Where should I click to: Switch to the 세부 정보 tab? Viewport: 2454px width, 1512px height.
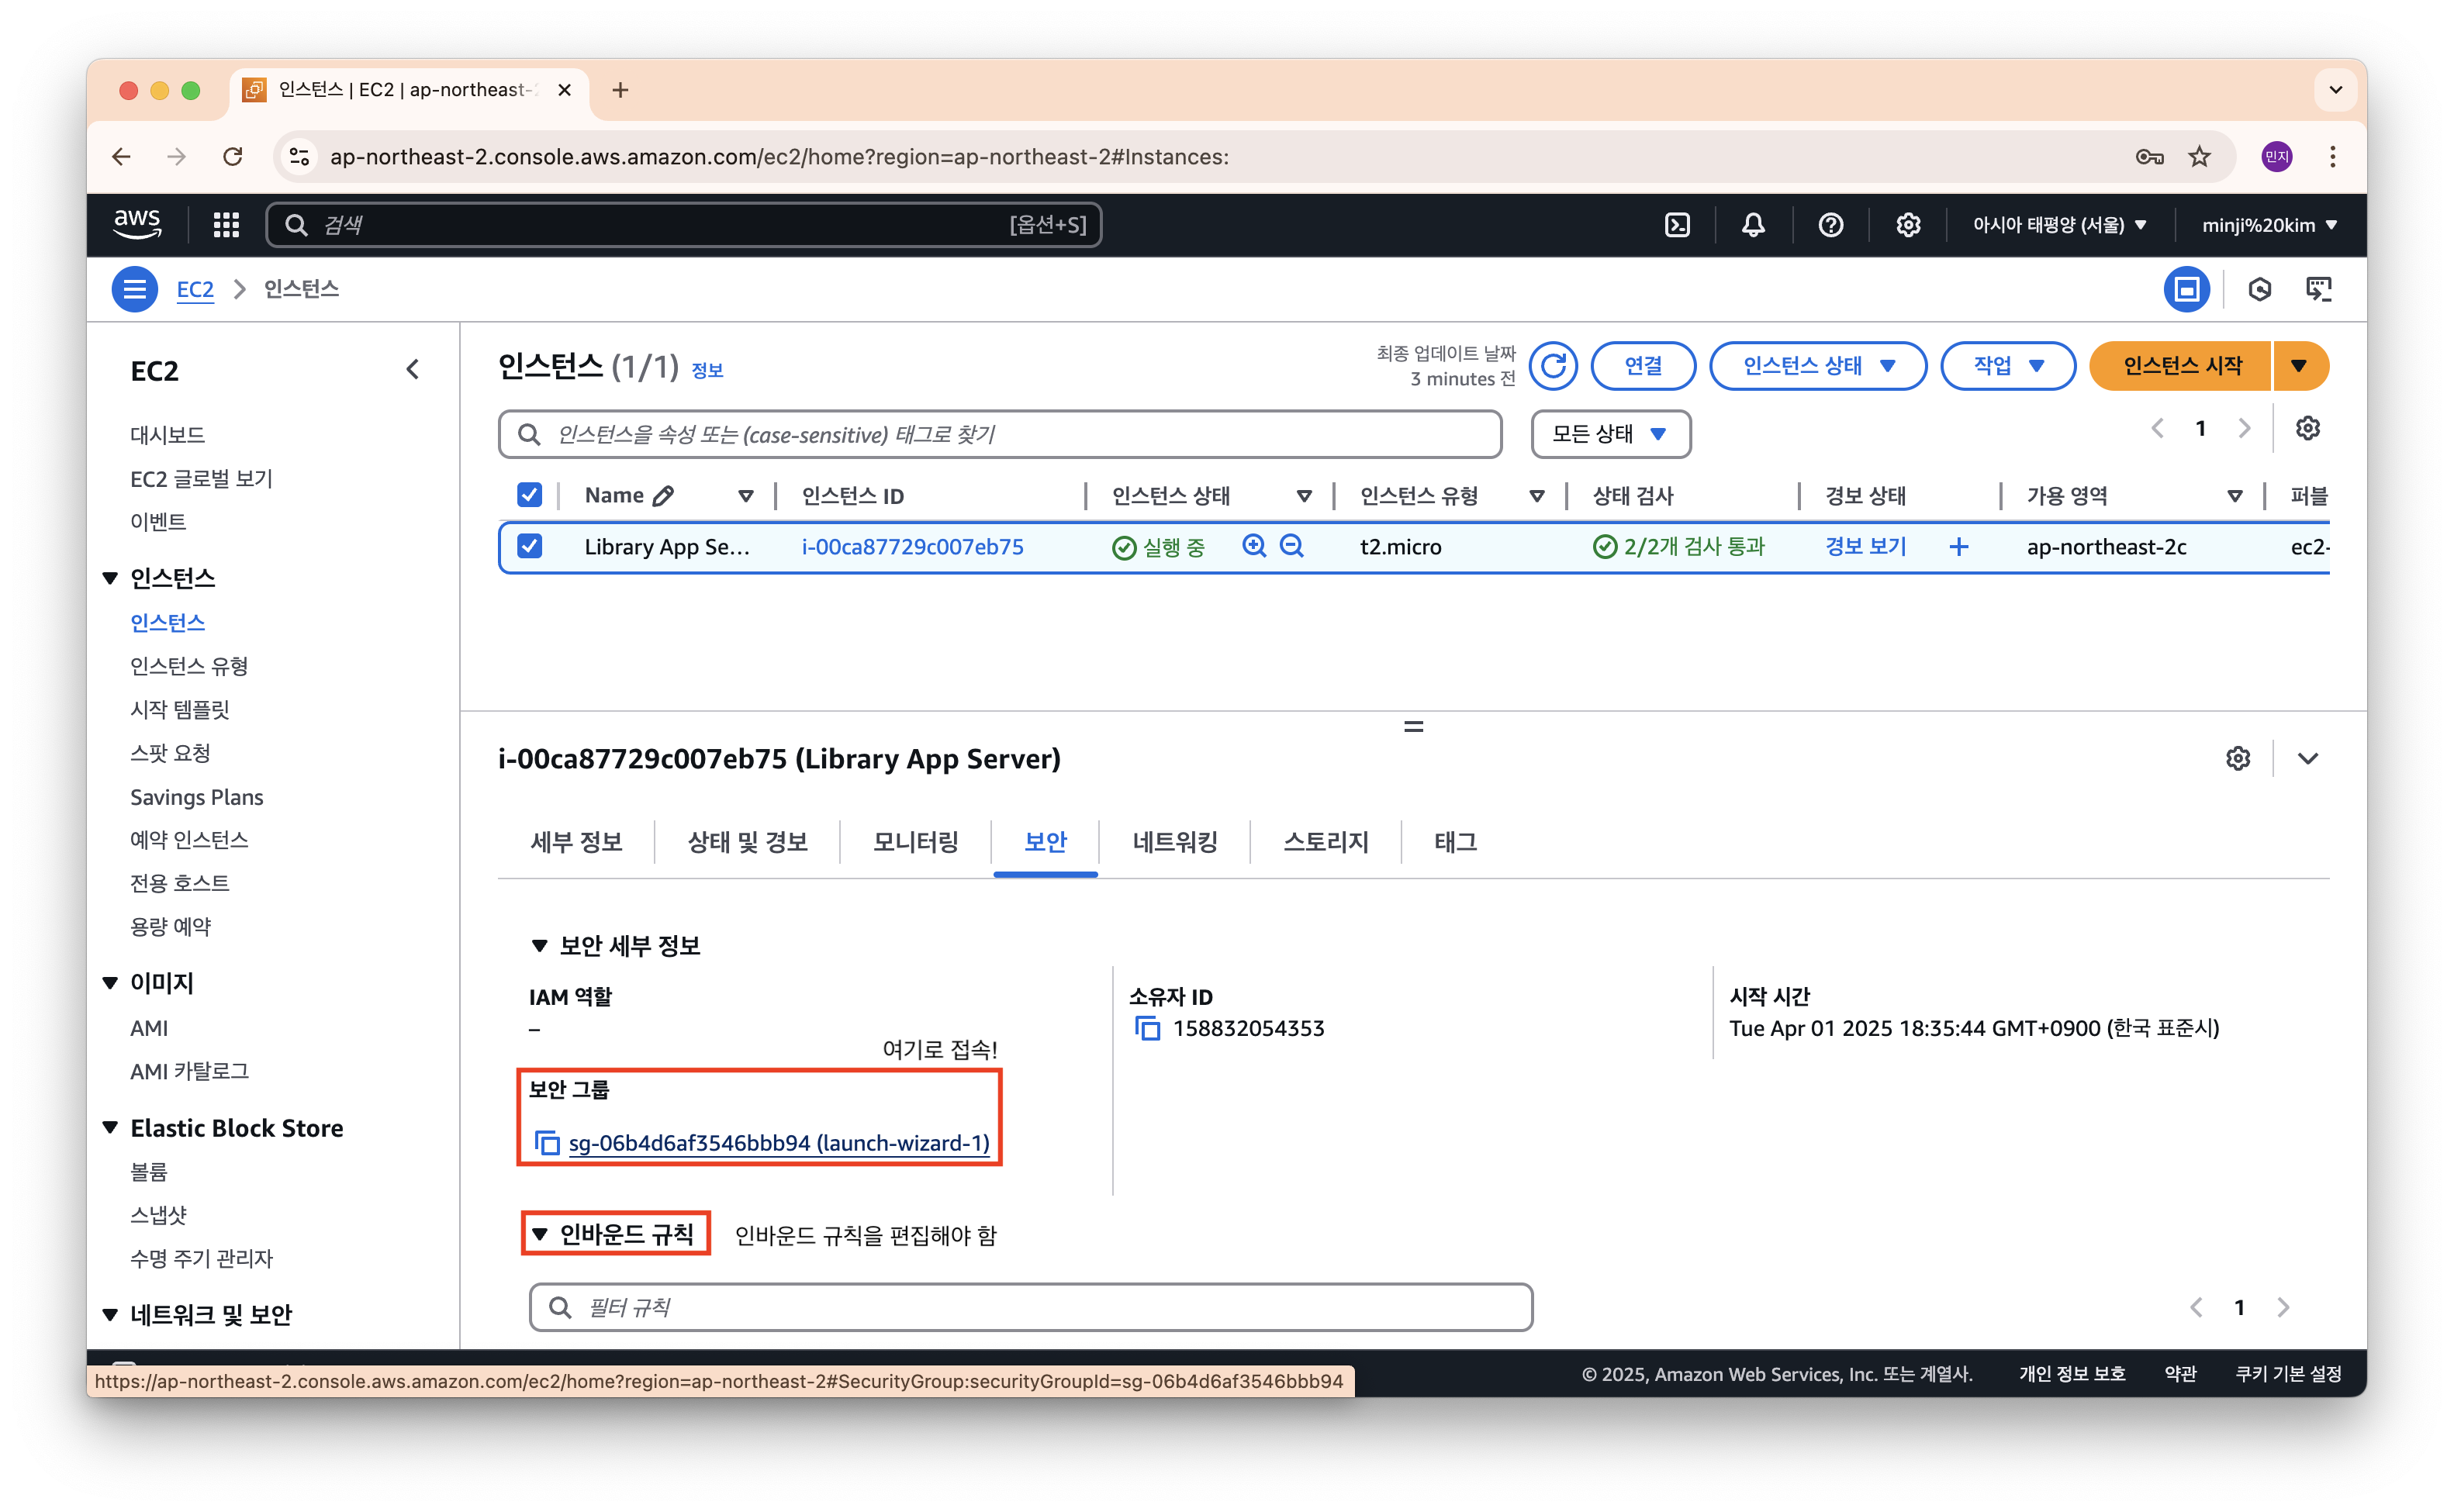click(x=576, y=842)
